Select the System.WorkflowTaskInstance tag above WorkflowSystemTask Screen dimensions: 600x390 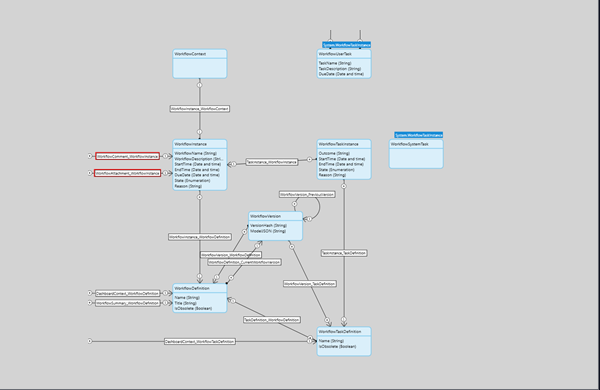pos(419,135)
